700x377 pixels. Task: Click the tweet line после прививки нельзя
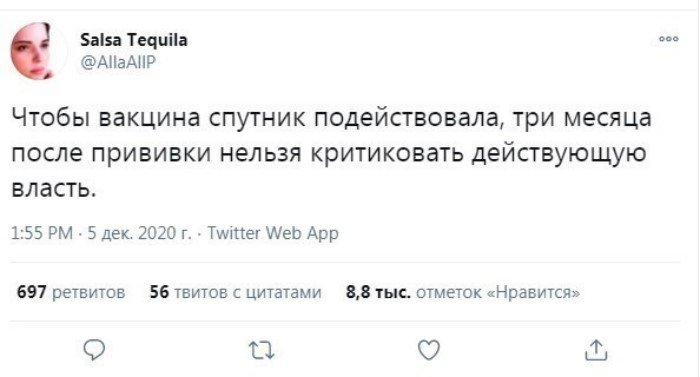pos(329,154)
